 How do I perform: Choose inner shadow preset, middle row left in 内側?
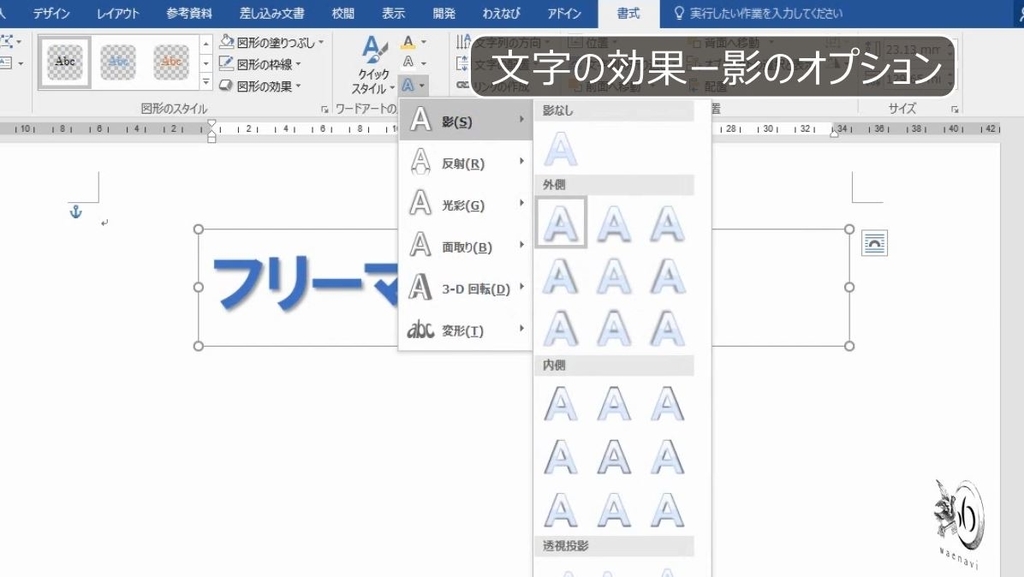tap(561, 456)
